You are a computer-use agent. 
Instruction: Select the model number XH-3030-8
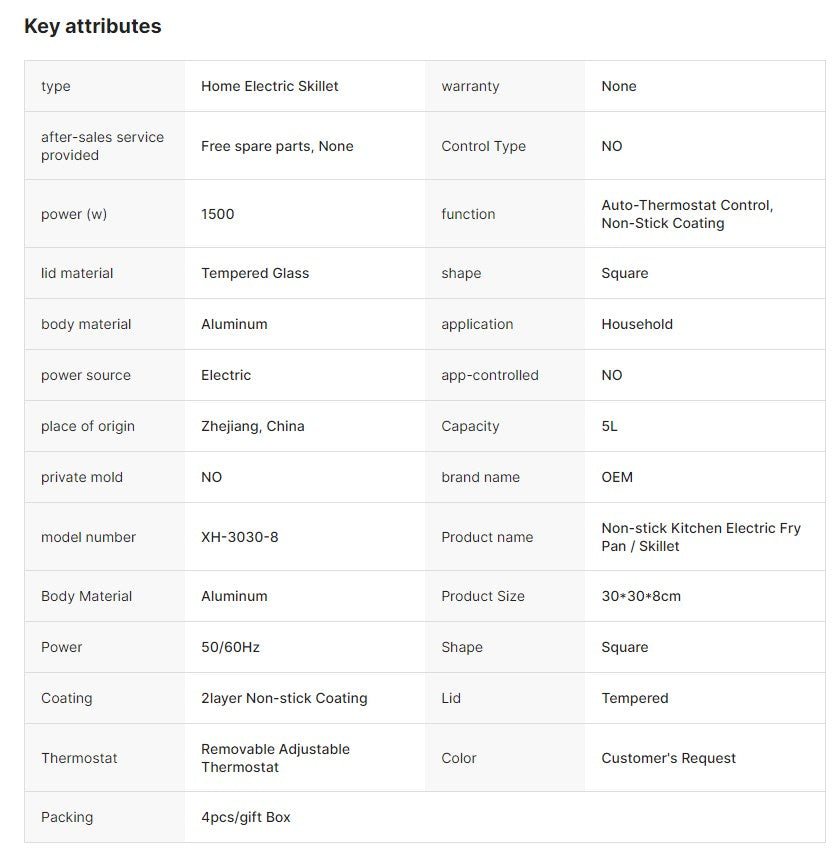pyautogui.click(x=240, y=537)
